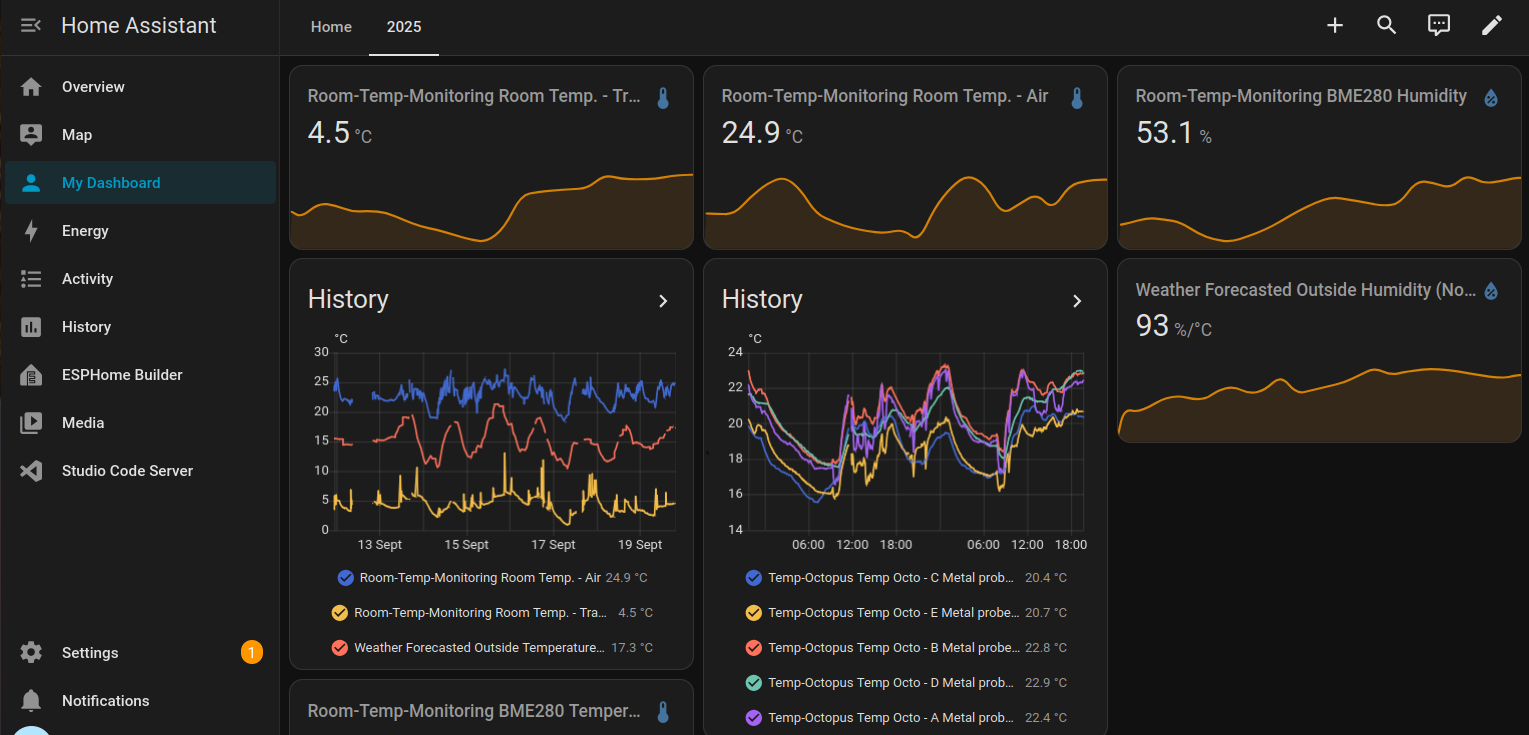Open the BME280 Humidity 53.1 % card
The width and height of the screenshot is (1529, 735).
(1319, 157)
